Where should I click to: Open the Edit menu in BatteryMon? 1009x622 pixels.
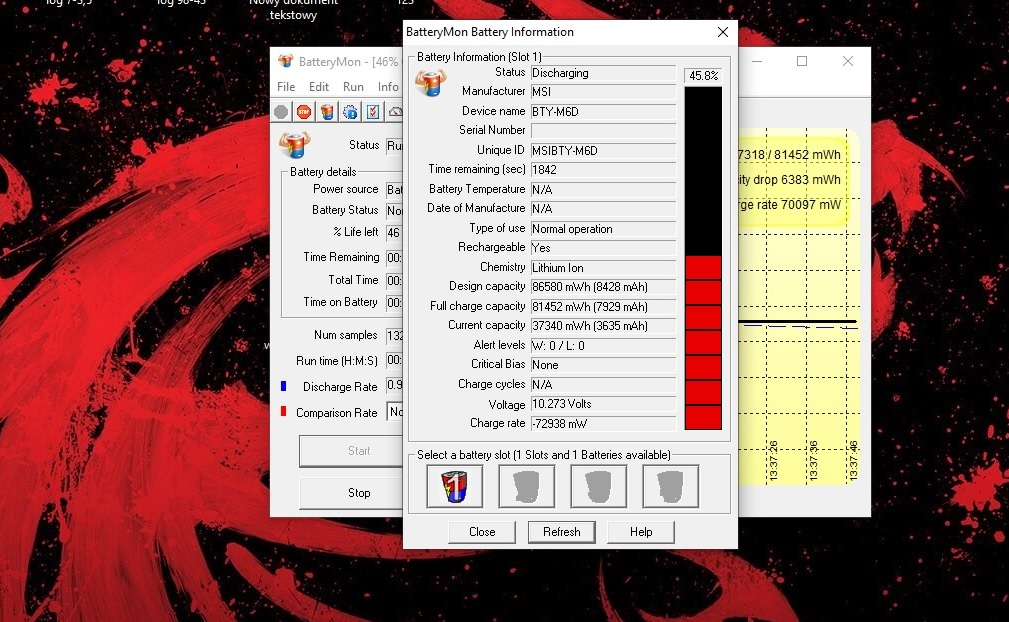[x=319, y=87]
